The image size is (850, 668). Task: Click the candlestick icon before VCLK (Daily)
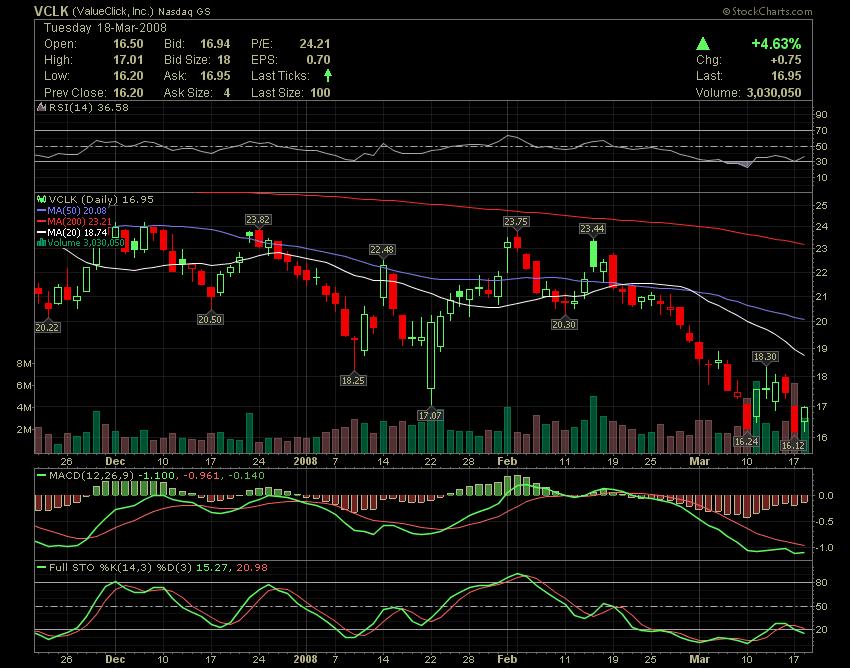tap(41, 200)
